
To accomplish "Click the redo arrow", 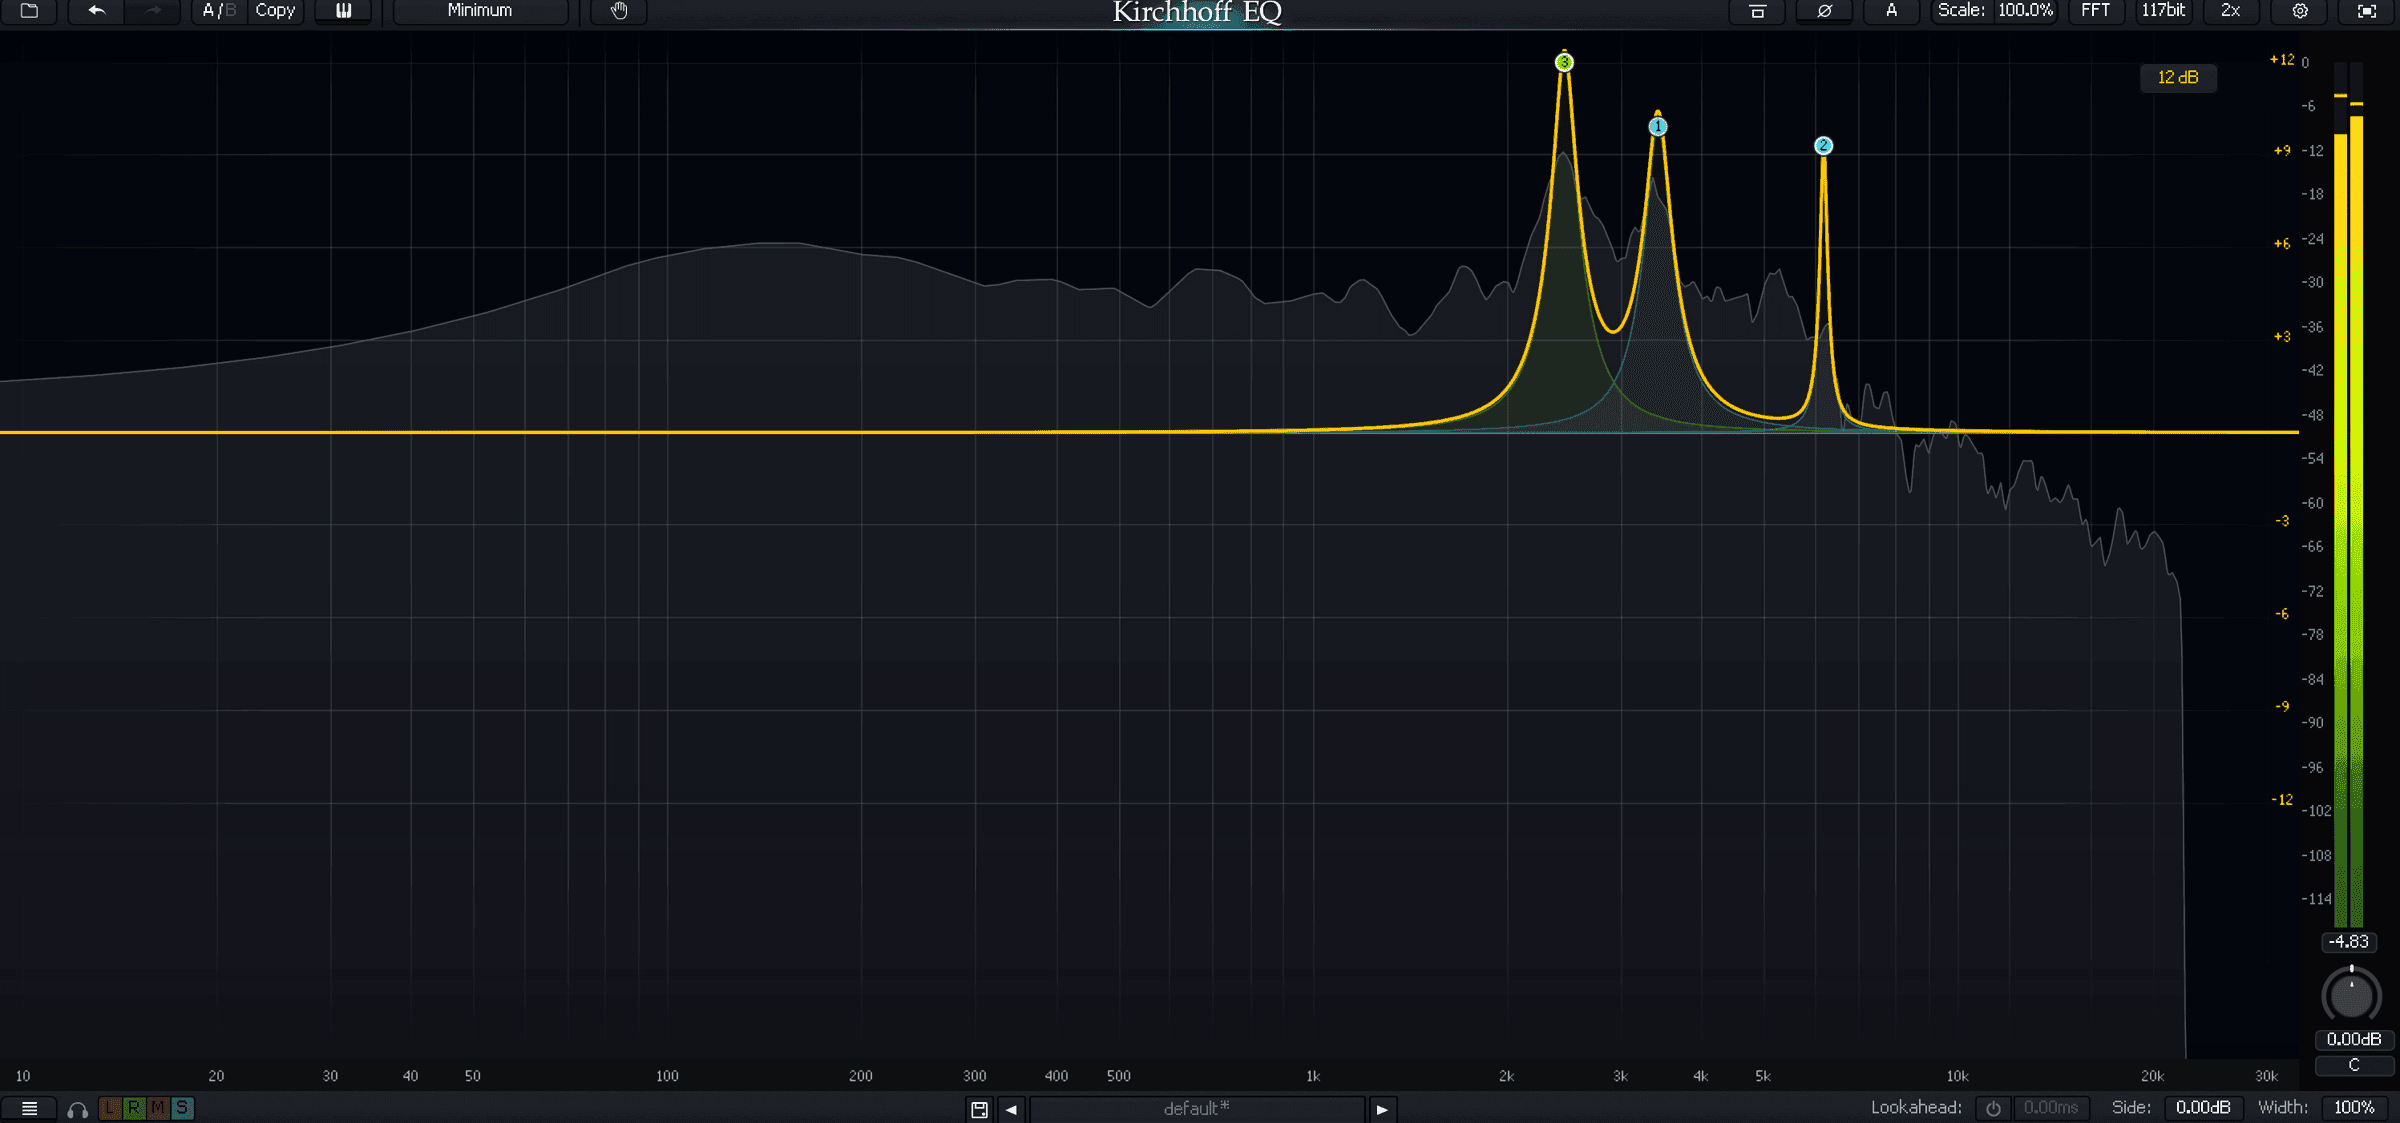I will pyautogui.click(x=153, y=11).
